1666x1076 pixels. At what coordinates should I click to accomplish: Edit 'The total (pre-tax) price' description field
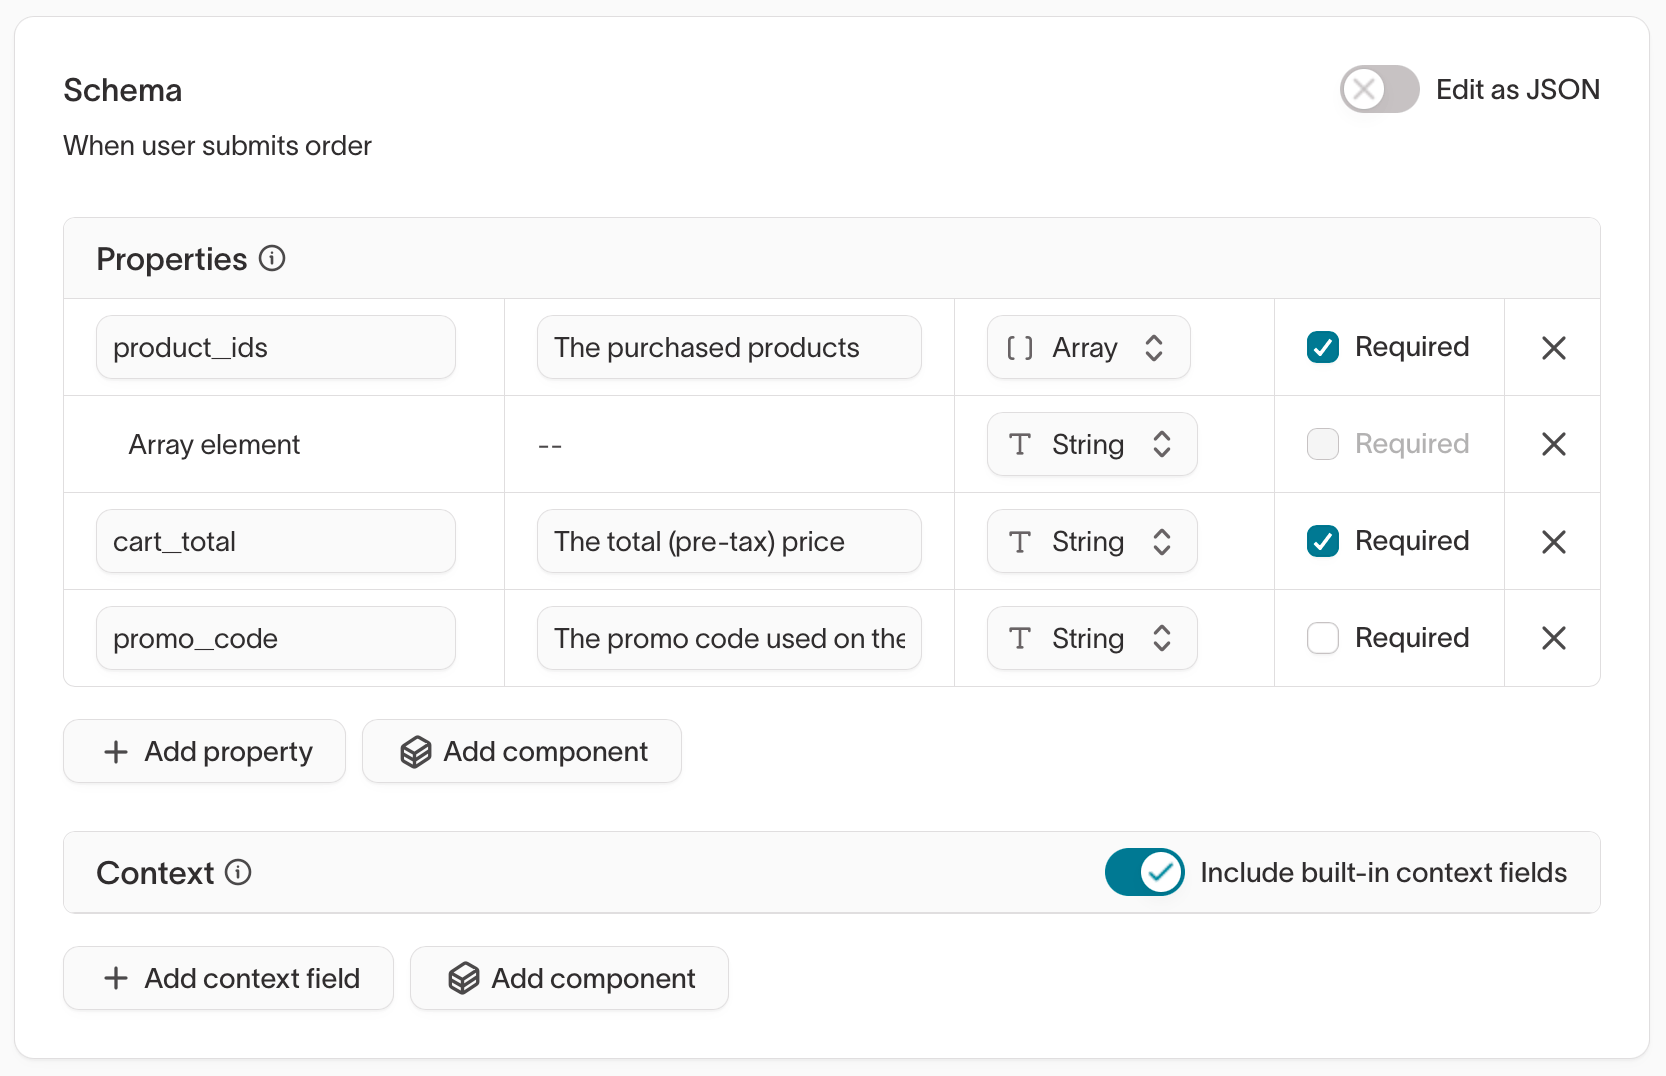[x=729, y=541]
